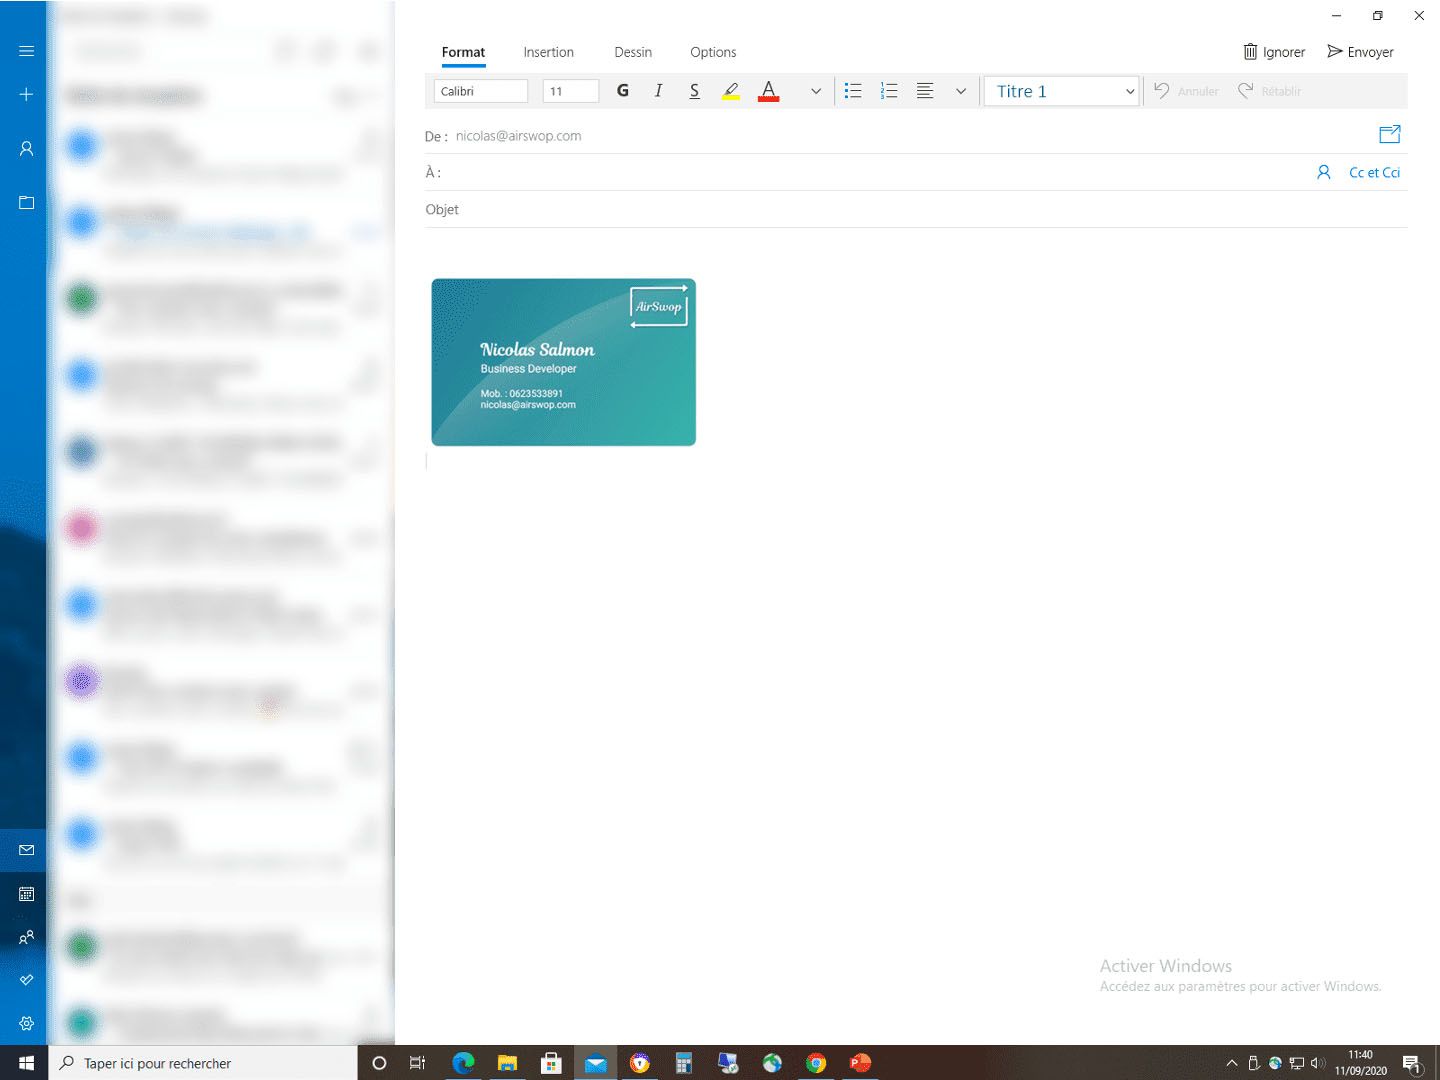Open PowerPoint from the taskbar
The width and height of the screenshot is (1440, 1080).
[860, 1063]
